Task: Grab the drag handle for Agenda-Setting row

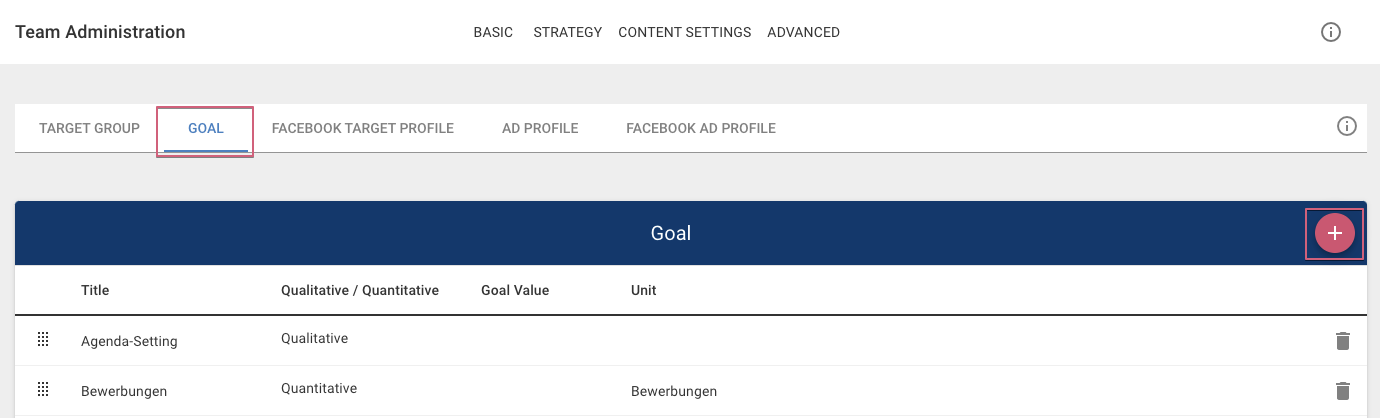Action: click(43, 340)
